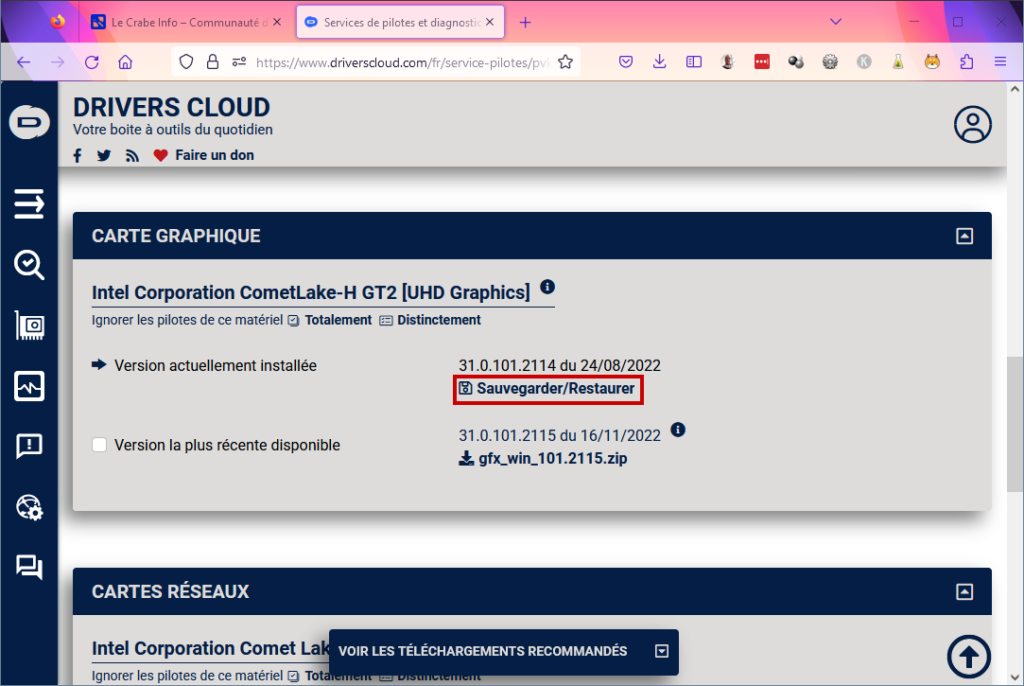Image resolution: width=1024 pixels, height=686 pixels.
Task: Toggle the Firefox sidebar view icon
Action: [694, 62]
